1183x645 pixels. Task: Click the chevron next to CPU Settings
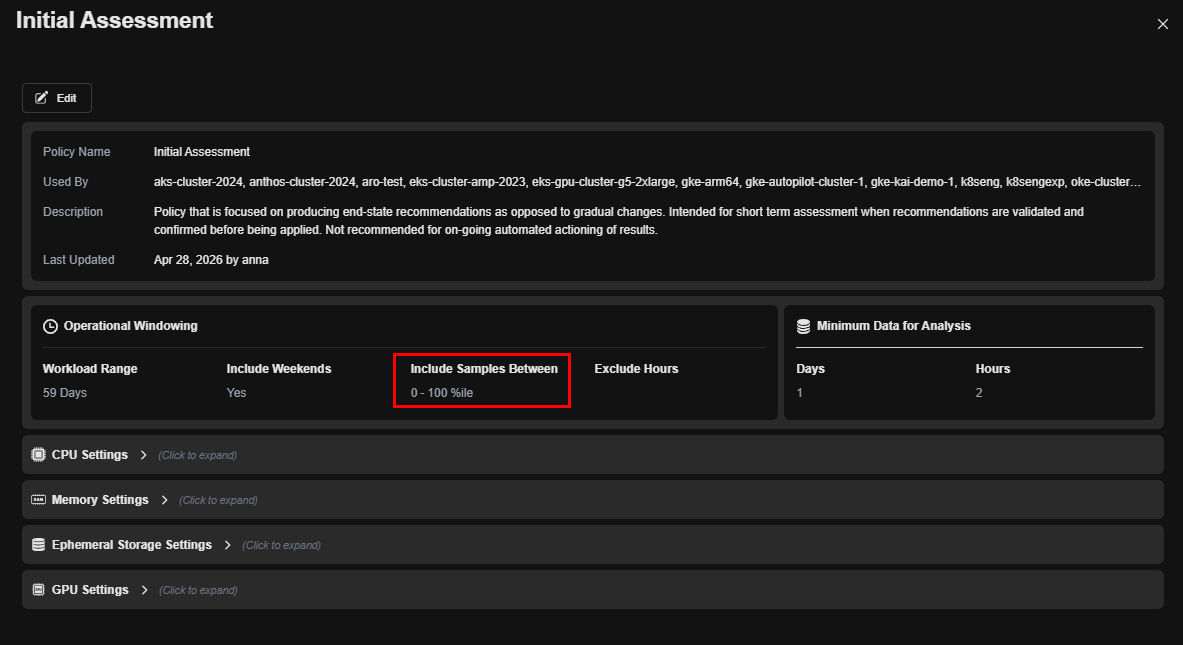pos(143,455)
